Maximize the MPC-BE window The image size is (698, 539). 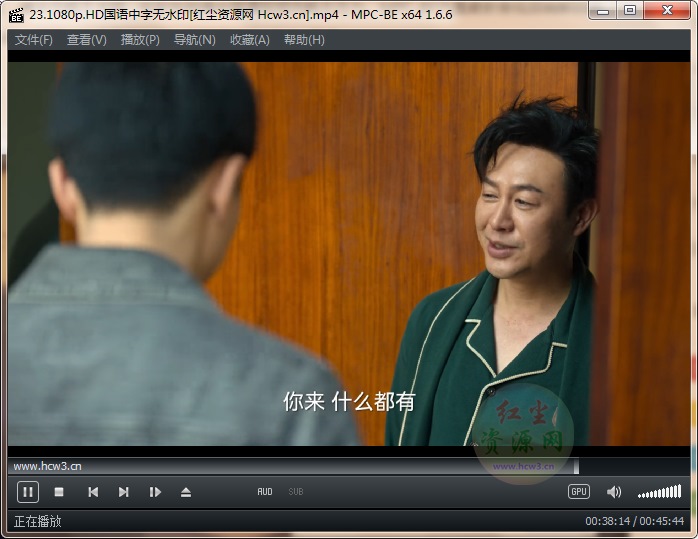[x=629, y=11]
